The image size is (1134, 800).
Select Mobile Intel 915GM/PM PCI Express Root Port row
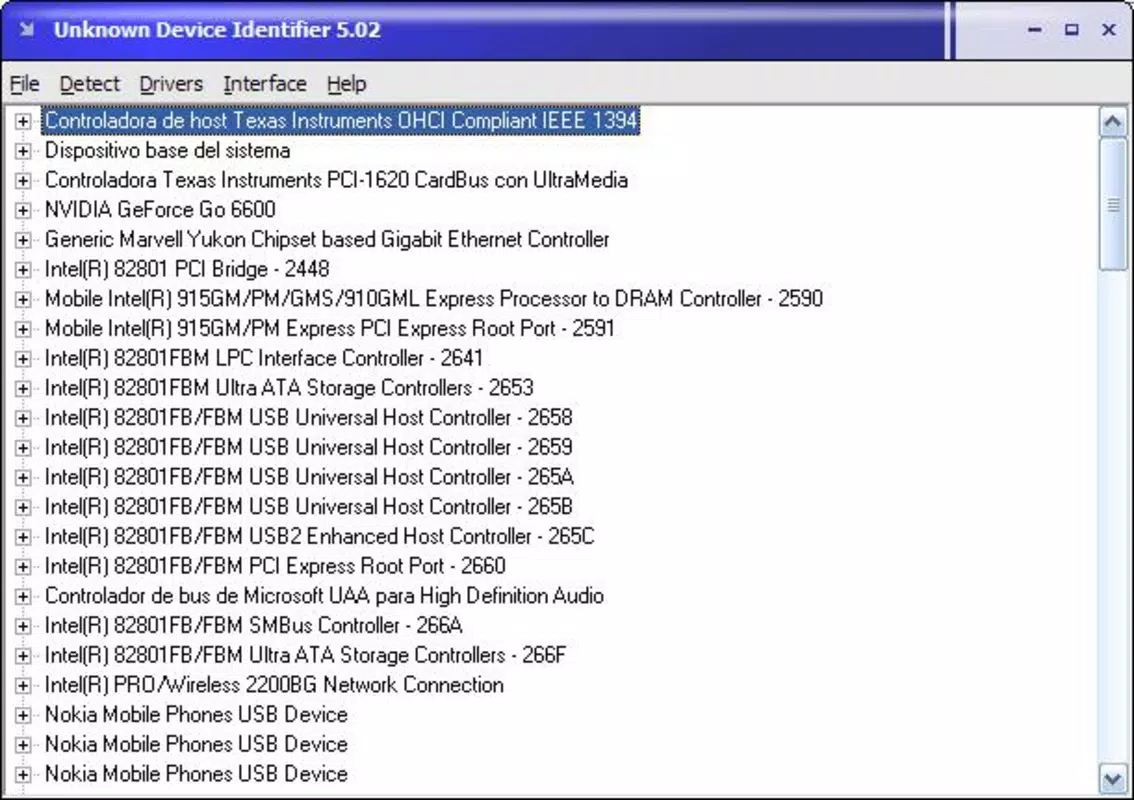(329, 328)
